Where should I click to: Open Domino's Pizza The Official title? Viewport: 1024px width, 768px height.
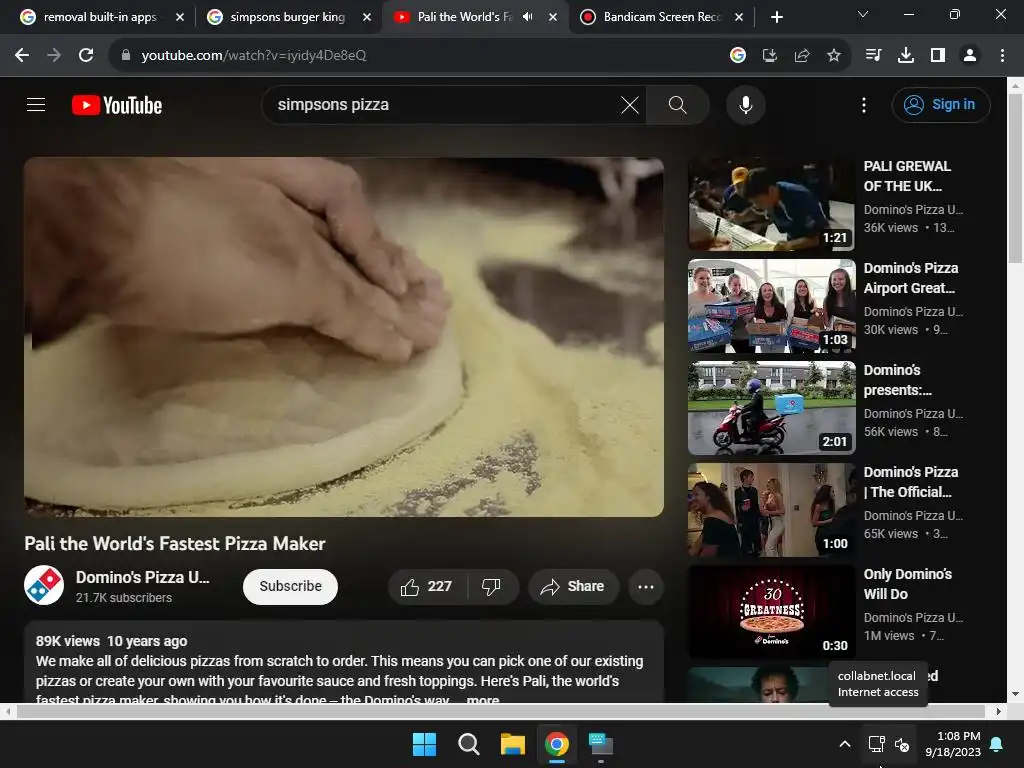point(911,482)
